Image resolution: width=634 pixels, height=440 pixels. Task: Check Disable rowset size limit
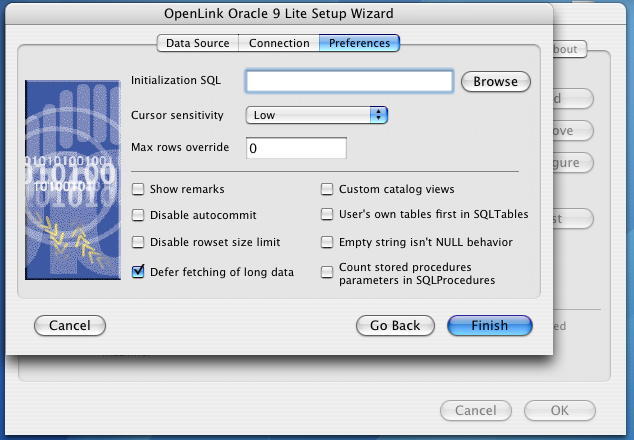click(138, 242)
